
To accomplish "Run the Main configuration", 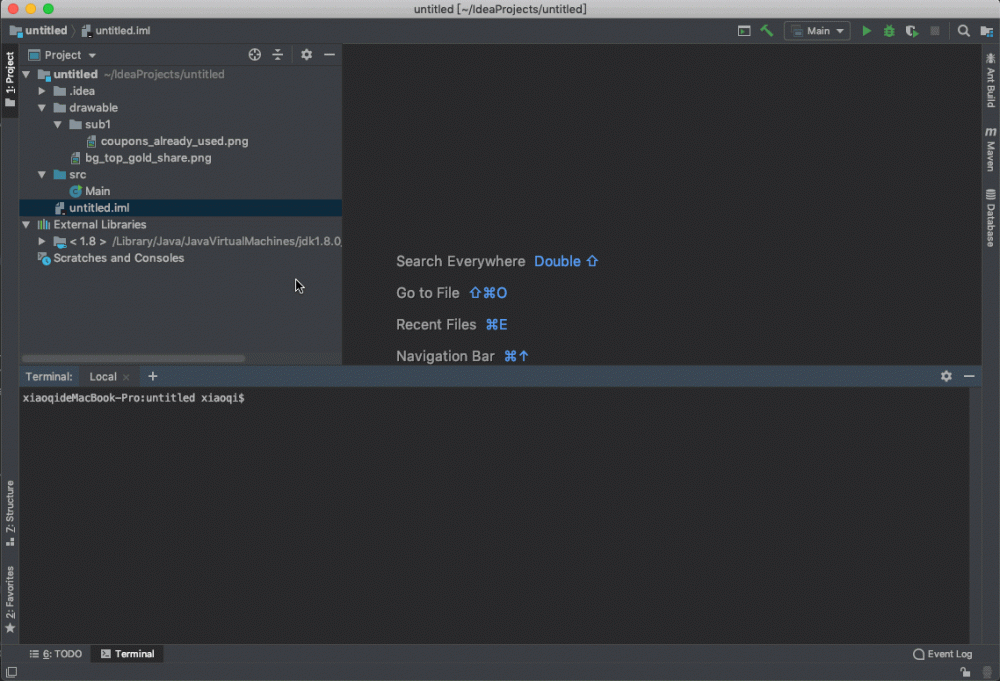I will tap(866, 31).
